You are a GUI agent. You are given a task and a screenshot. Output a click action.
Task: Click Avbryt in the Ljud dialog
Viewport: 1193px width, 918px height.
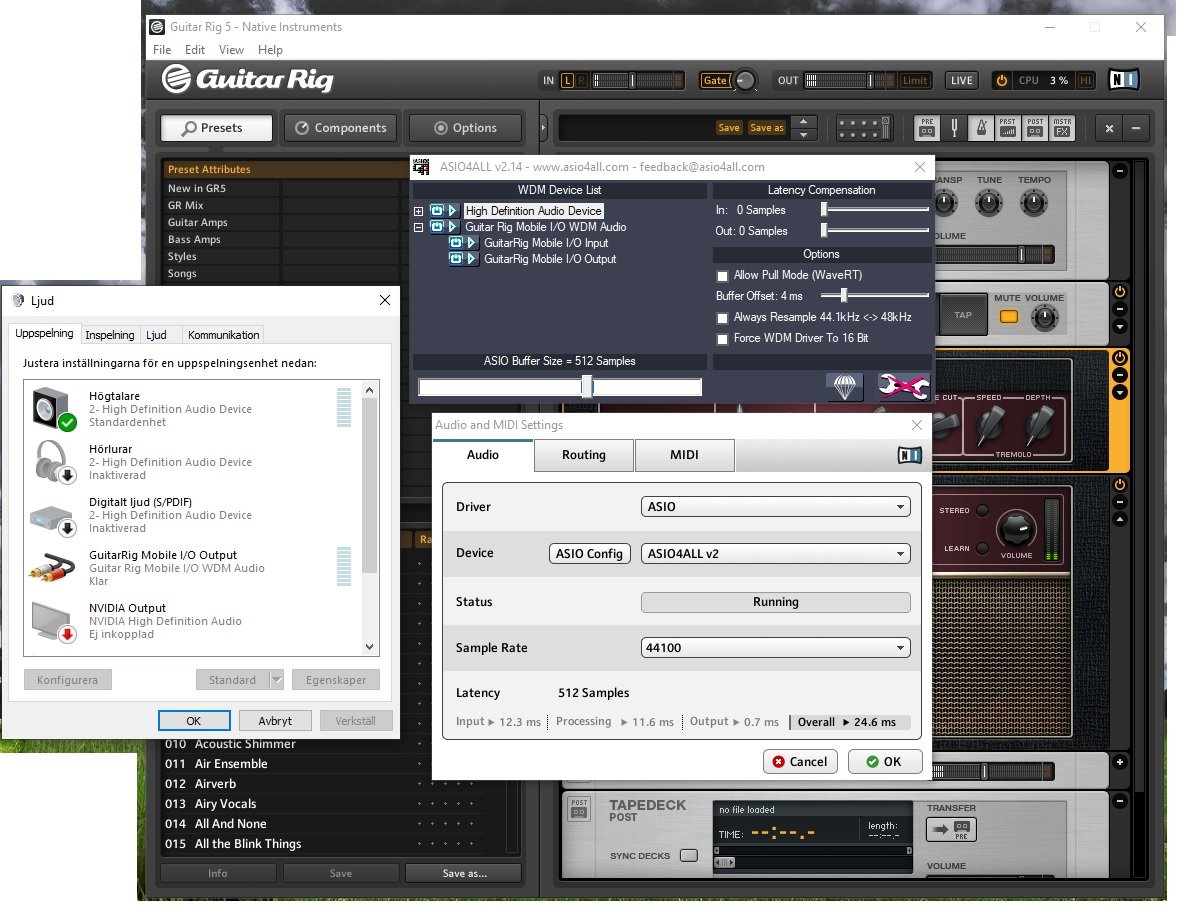275,720
